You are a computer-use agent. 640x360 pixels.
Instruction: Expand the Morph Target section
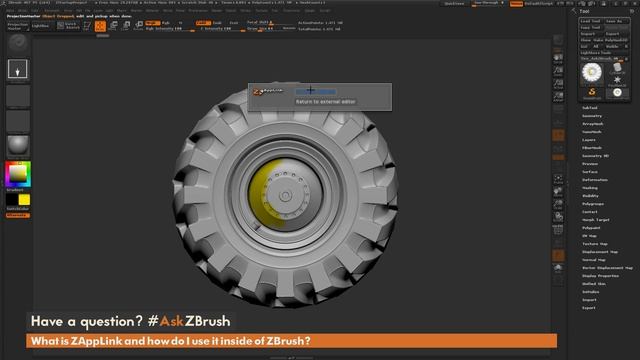pos(596,220)
